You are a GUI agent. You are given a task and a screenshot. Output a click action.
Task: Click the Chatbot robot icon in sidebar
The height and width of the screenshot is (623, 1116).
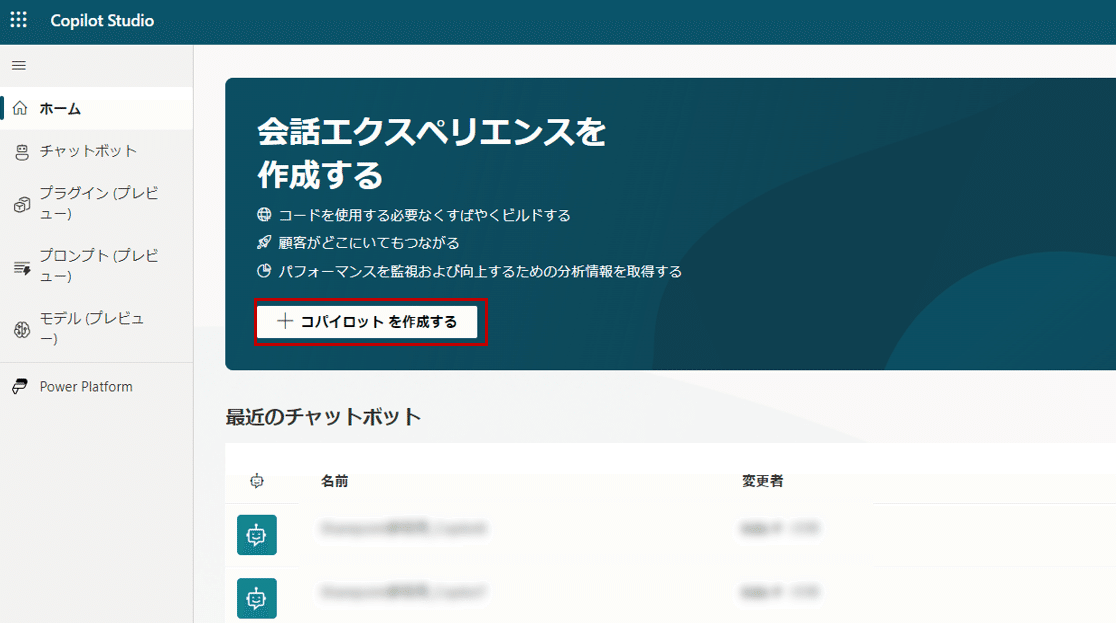[21, 152]
